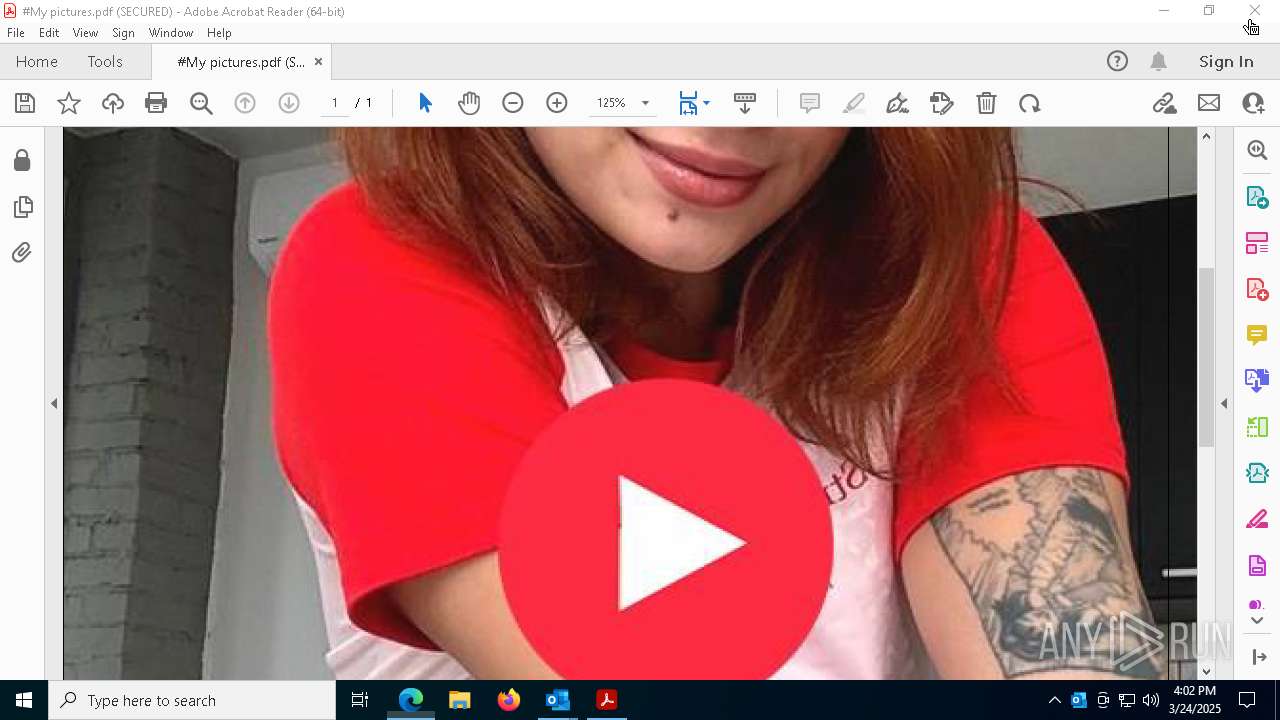The image size is (1280, 720).
Task: Open the Edit menu
Action: [x=49, y=33]
